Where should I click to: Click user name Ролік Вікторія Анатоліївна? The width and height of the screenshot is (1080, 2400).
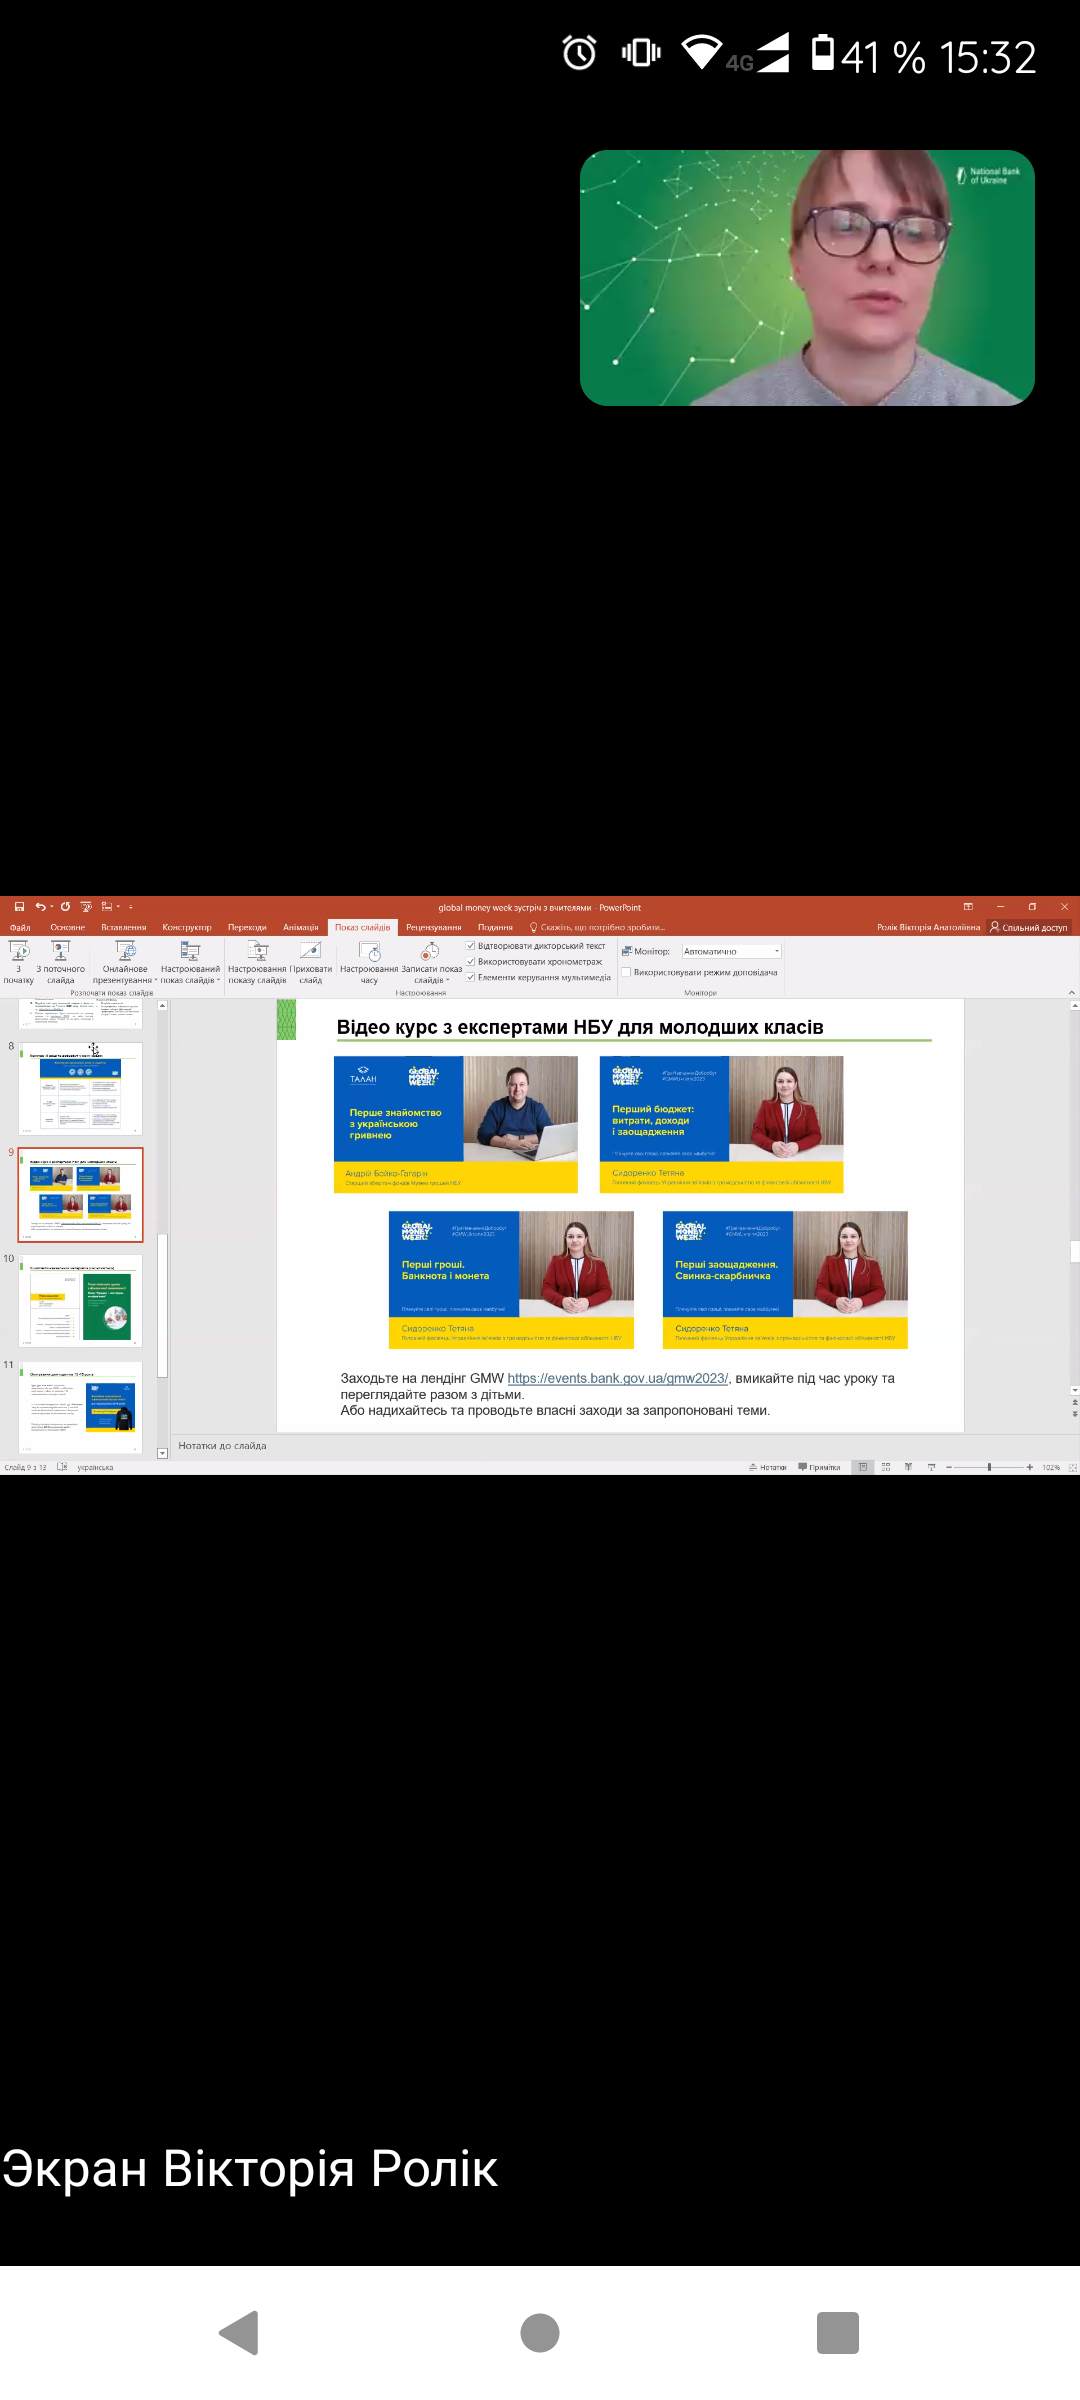pos(928,928)
